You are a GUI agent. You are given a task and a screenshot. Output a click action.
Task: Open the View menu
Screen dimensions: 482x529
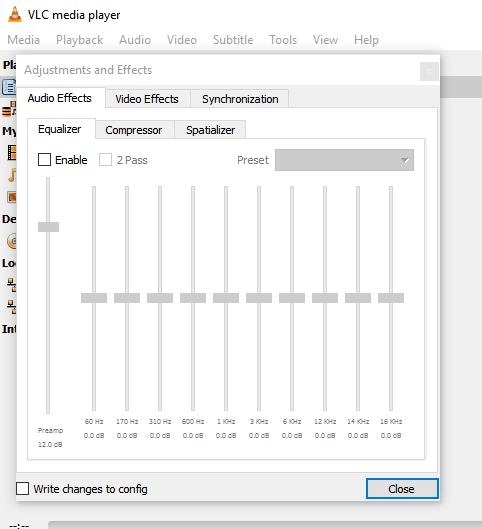click(325, 40)
